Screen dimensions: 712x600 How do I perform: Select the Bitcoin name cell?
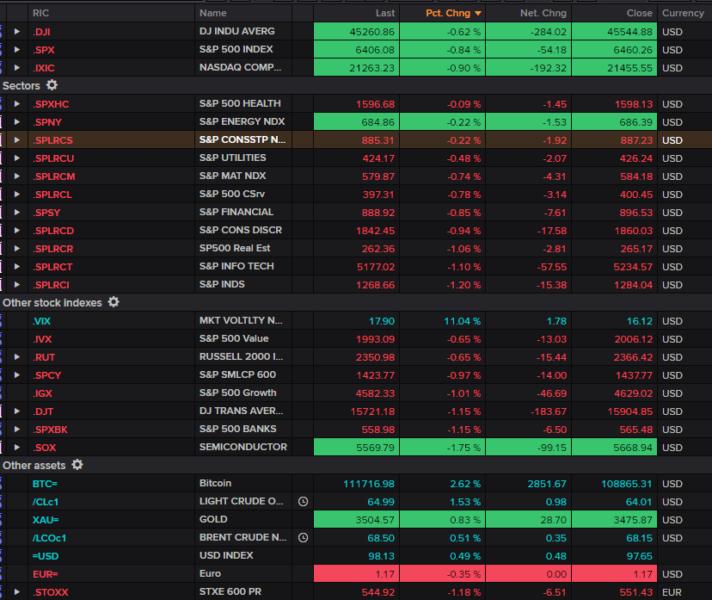pyautogui.click(x=215, y=483)
